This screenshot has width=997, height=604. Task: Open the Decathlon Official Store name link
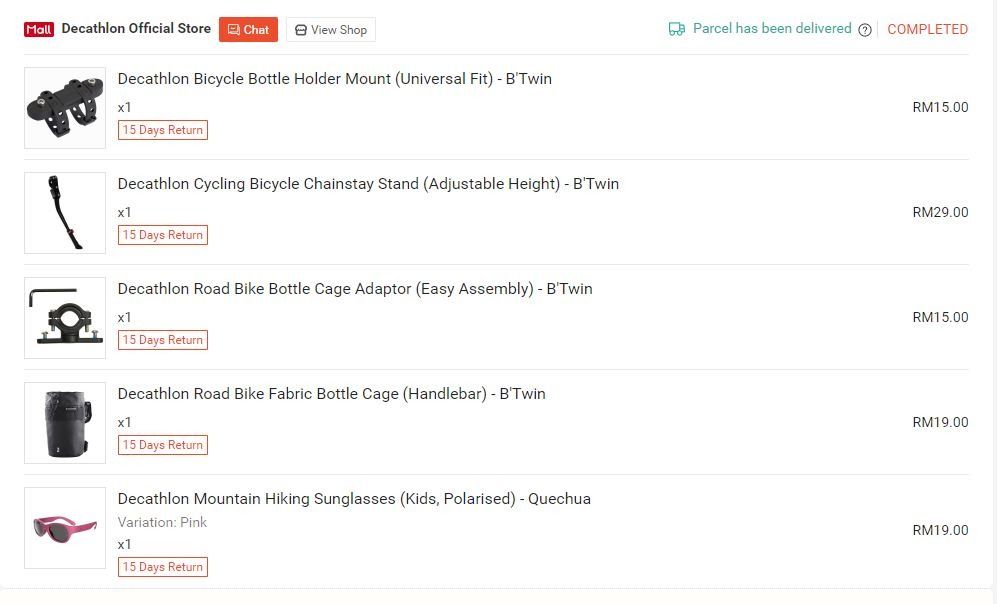(x=136, y=28)
